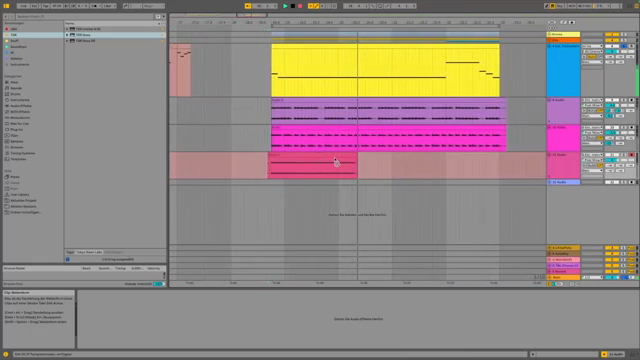The height and width of the screenshot is (360, 640).
Task: Click the Tap tempo button
Action: 45,6
